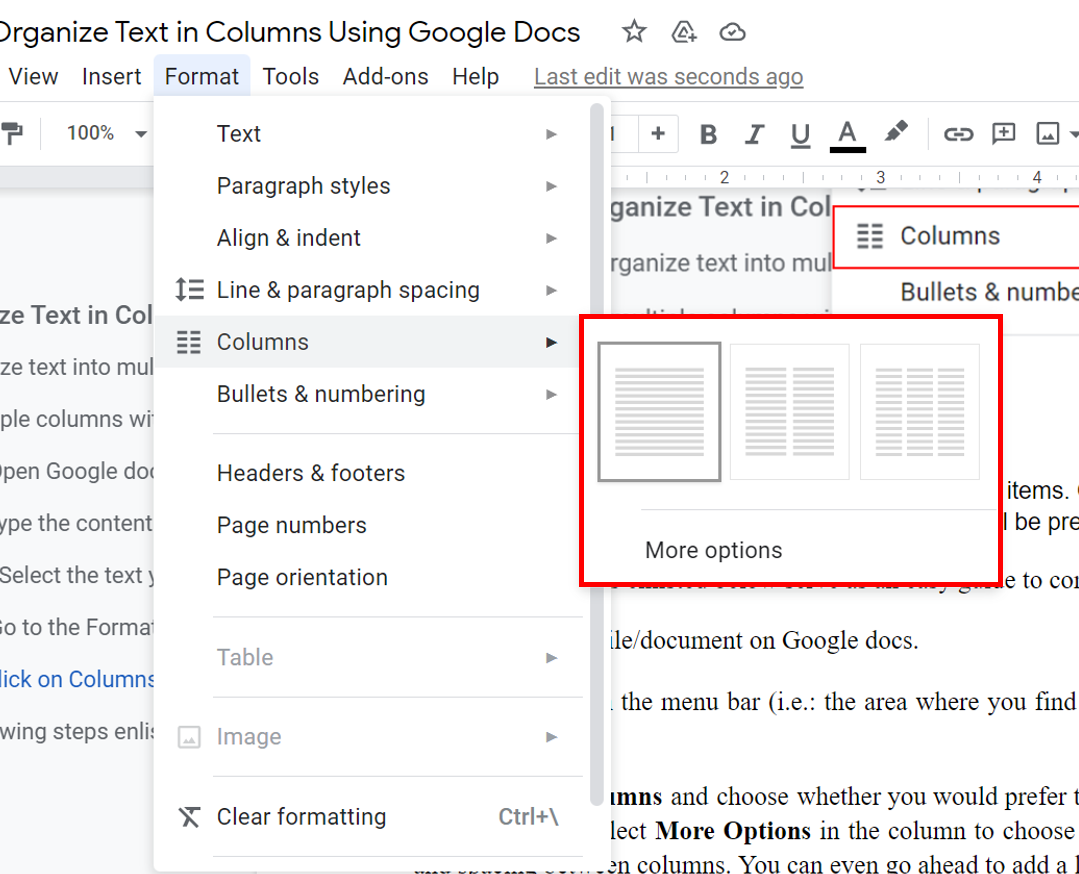The width and height of the screenshot is (1079, 874).
Task: Click the Clear formatting icon
Action: pyautogui.click(x=189, y=817)
